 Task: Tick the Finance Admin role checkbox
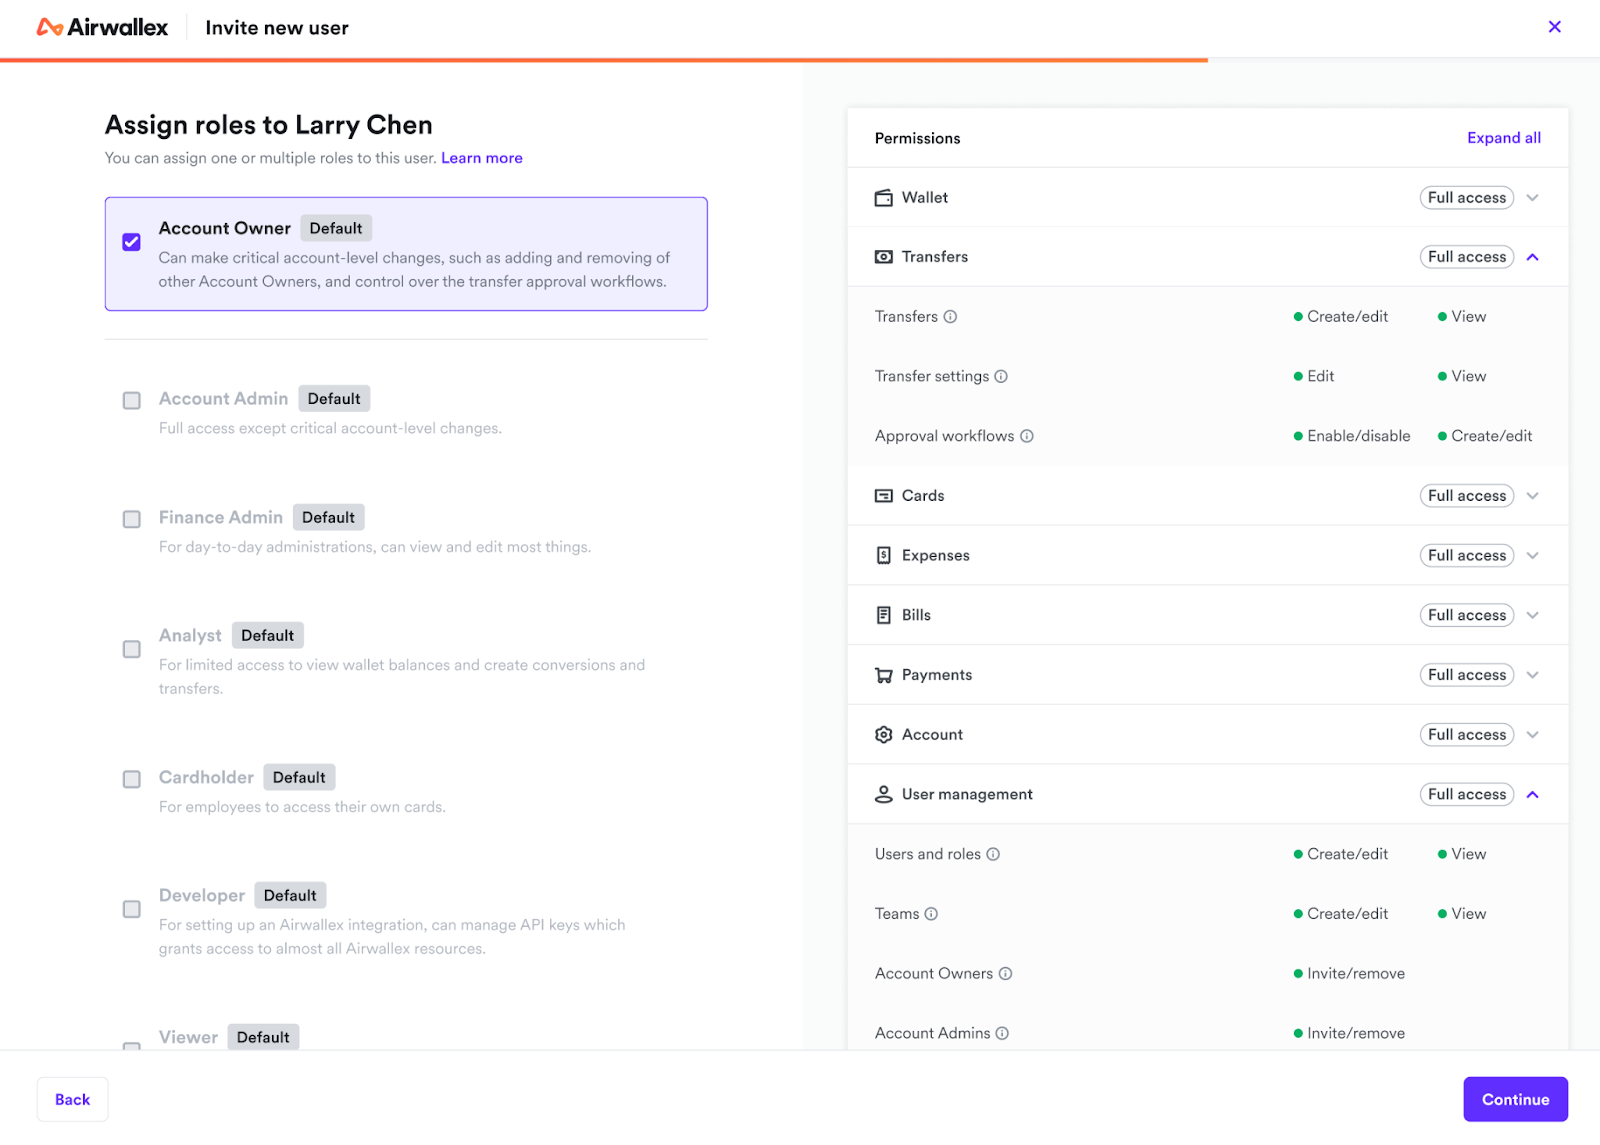(x=132, y=519)
